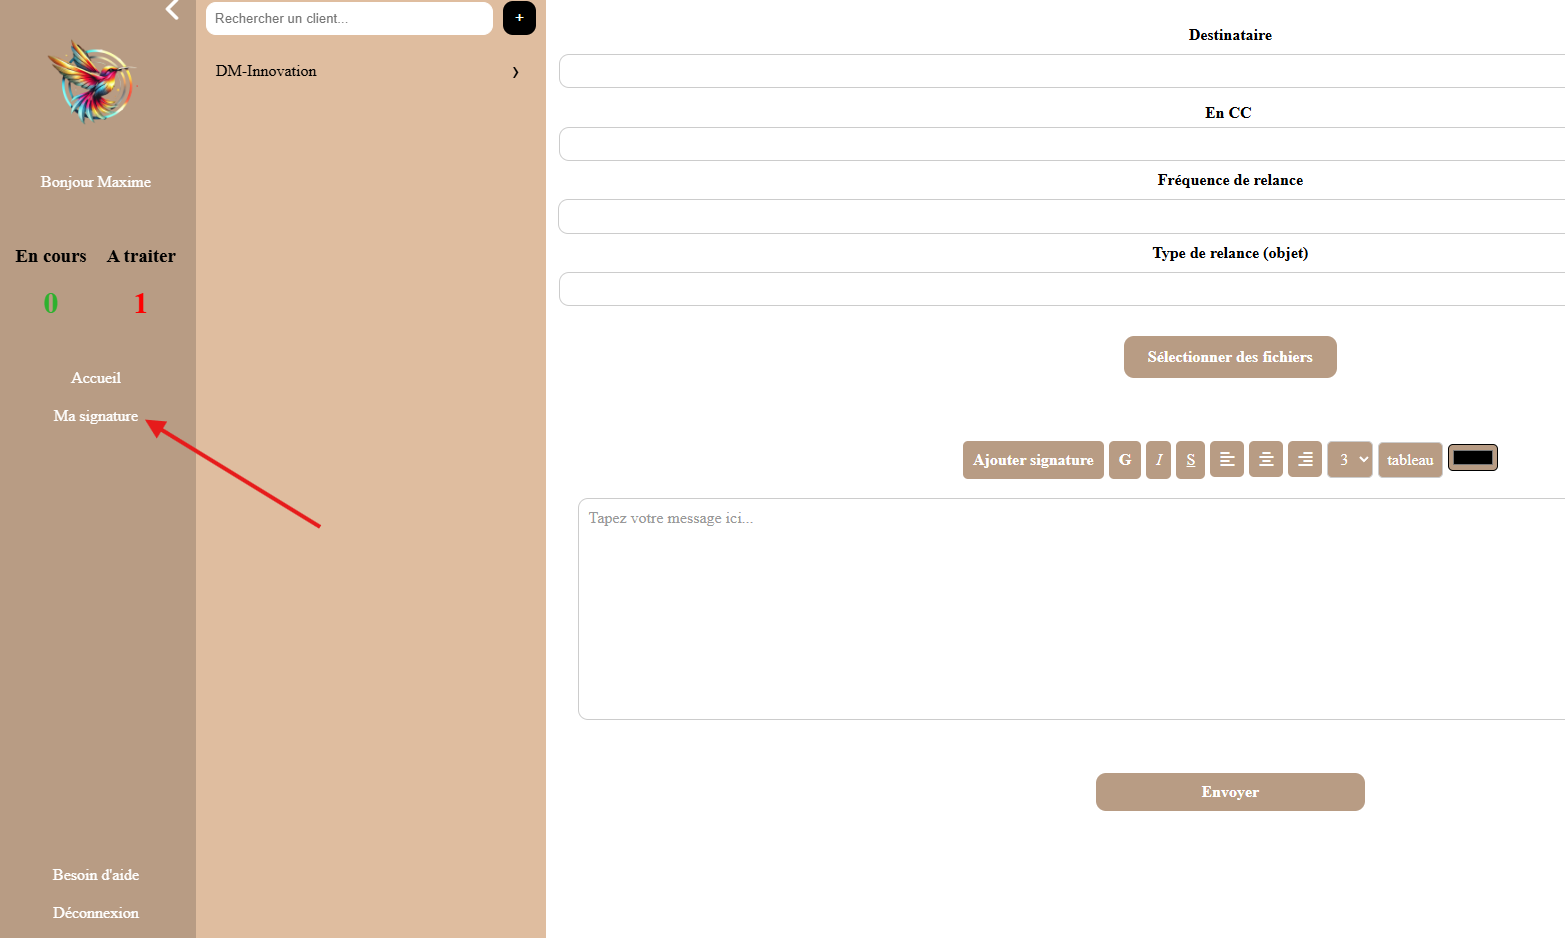Open the black text color picker
This screenshot has width=1565, height=938.
1472,458
